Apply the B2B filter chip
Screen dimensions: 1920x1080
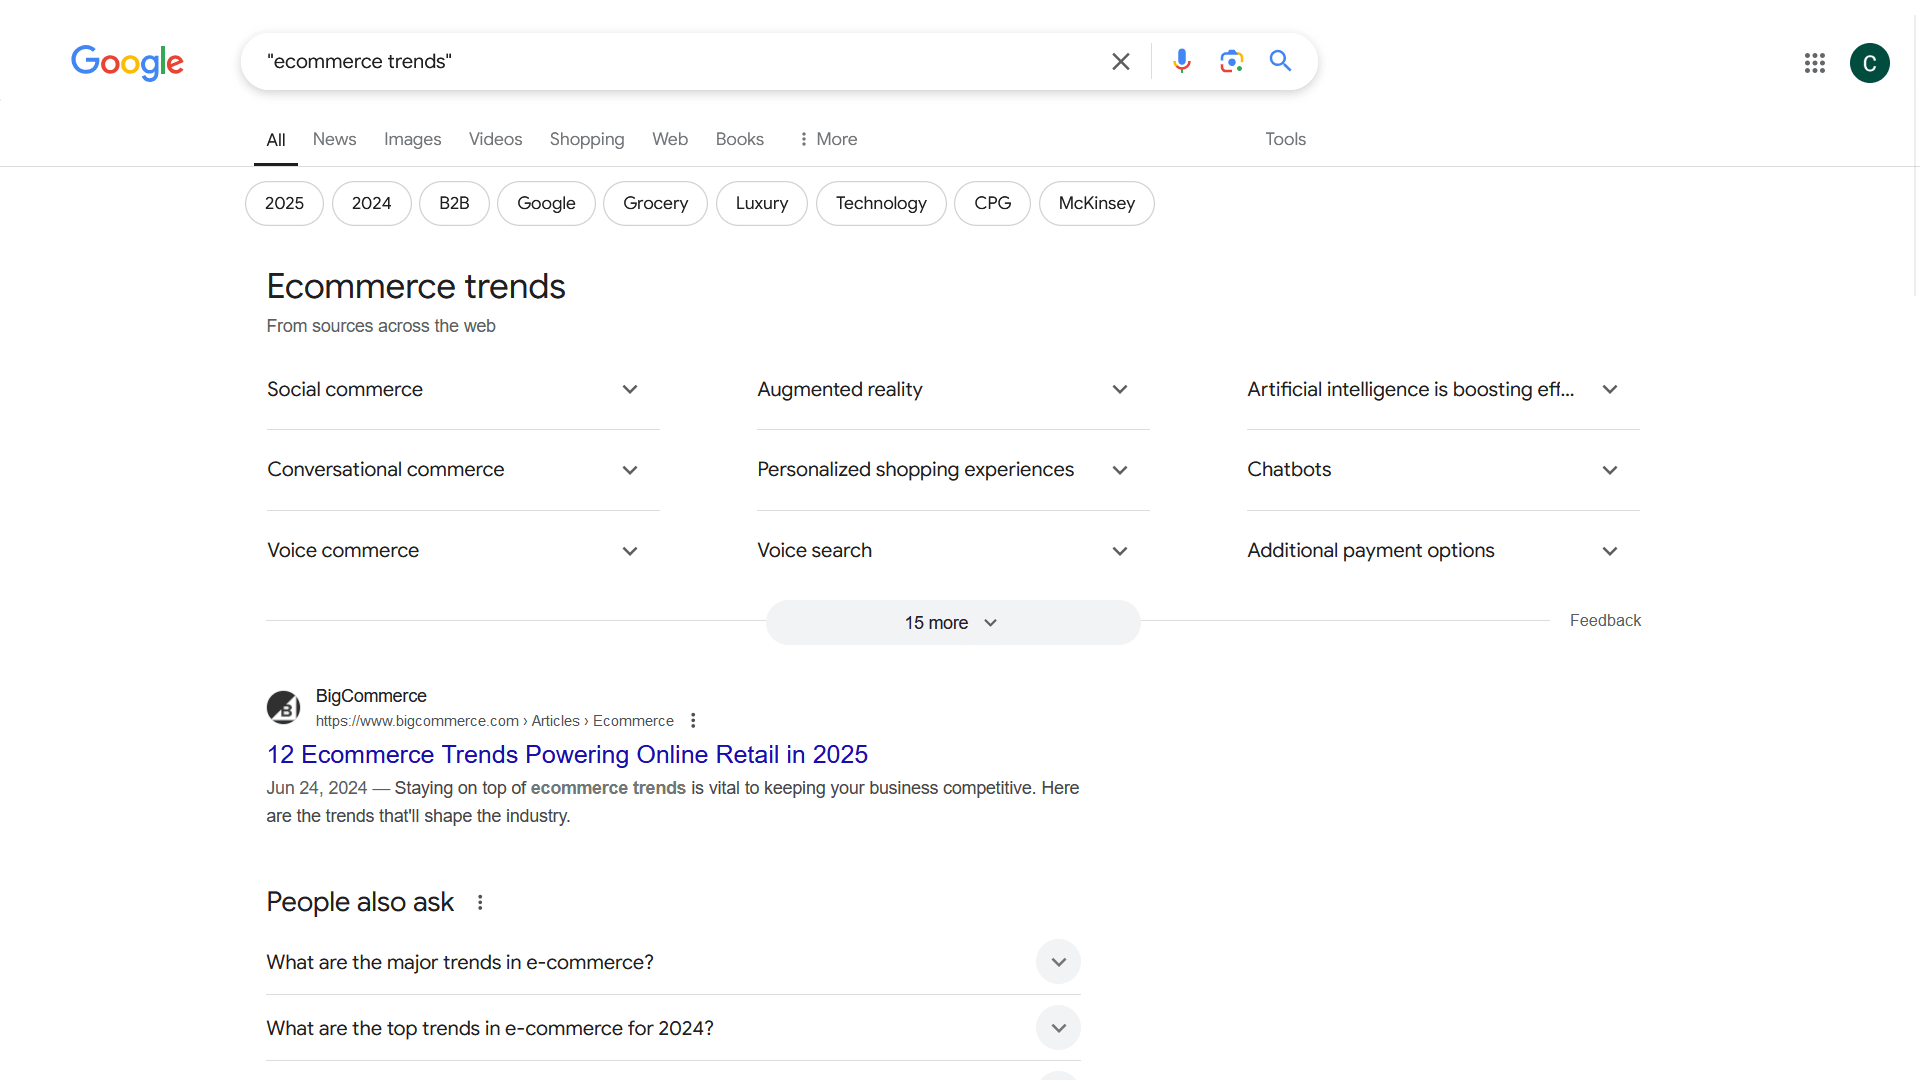(x=454, y=204)
